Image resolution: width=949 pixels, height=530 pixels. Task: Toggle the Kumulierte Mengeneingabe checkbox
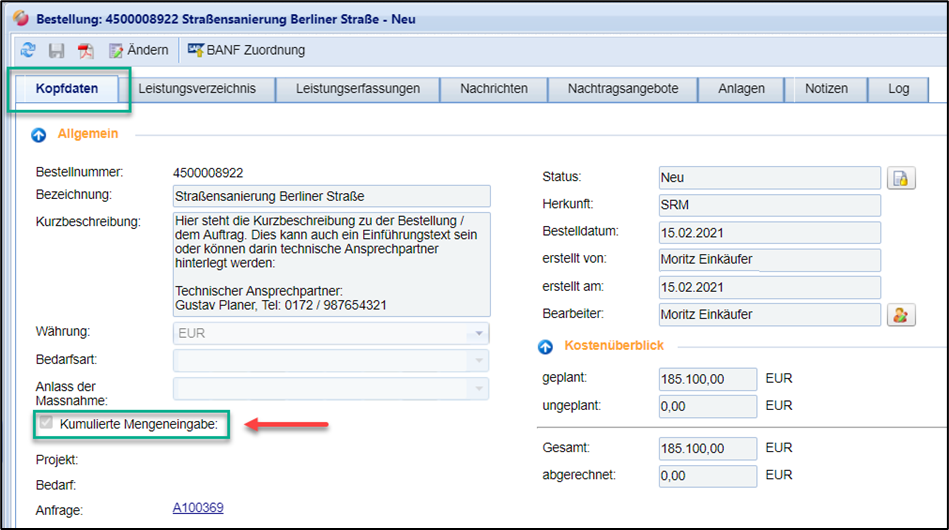point(44,424)
